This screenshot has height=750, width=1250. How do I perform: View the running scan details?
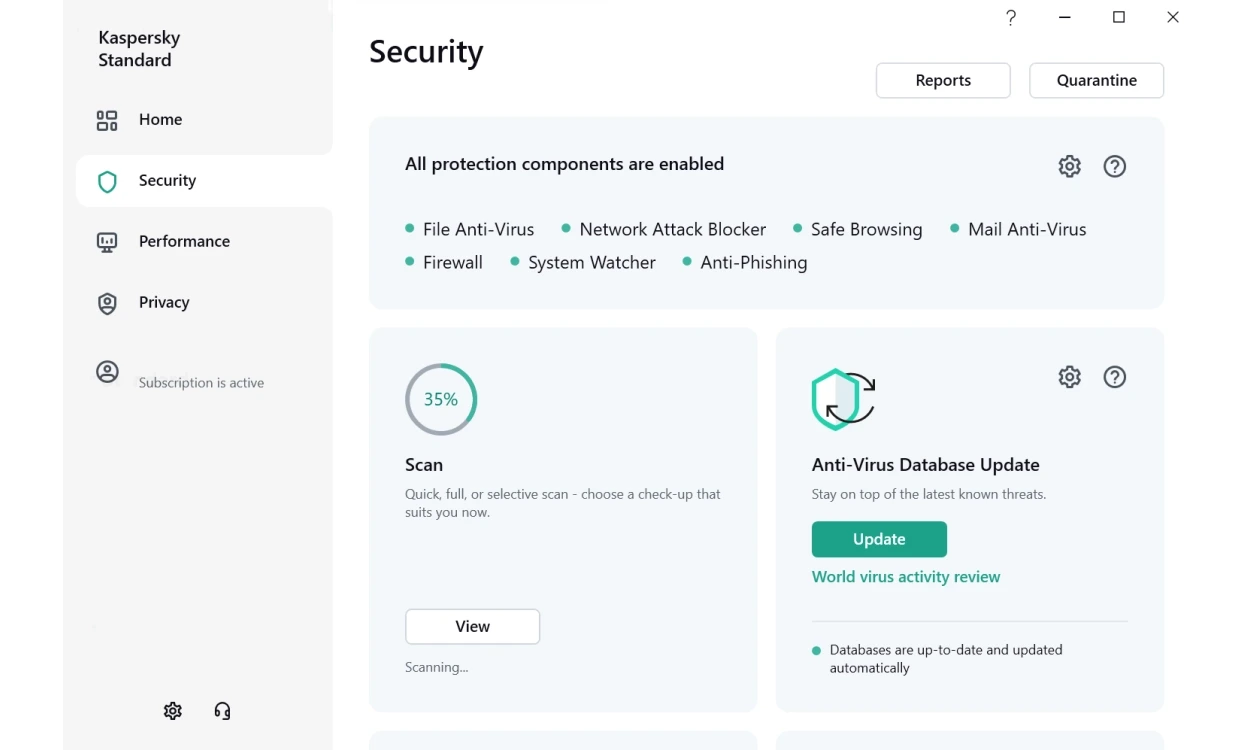[x=473, y=627]
